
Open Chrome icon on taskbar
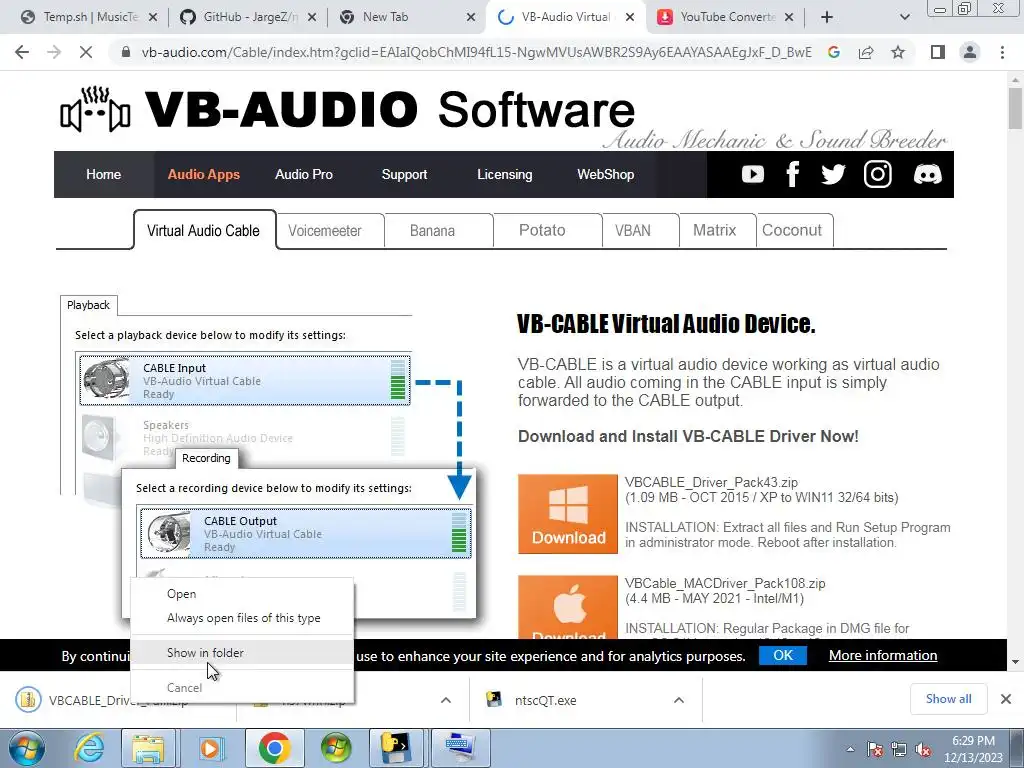[x=274, y=748]
